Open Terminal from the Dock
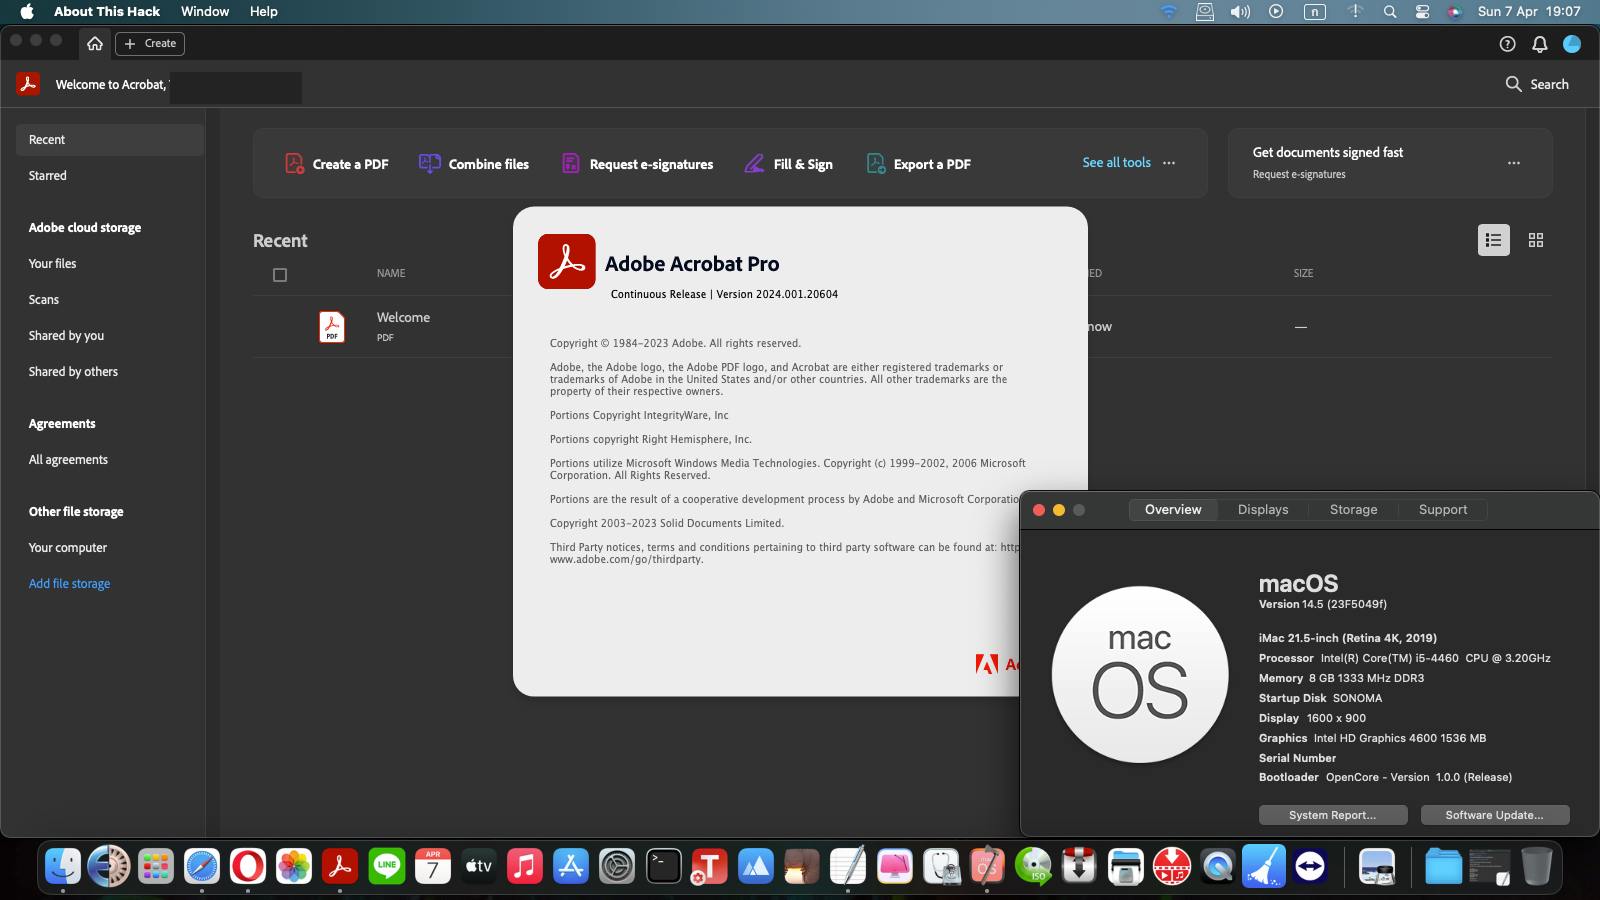This screenshot has height=900, width=1600. pos(663,866)
